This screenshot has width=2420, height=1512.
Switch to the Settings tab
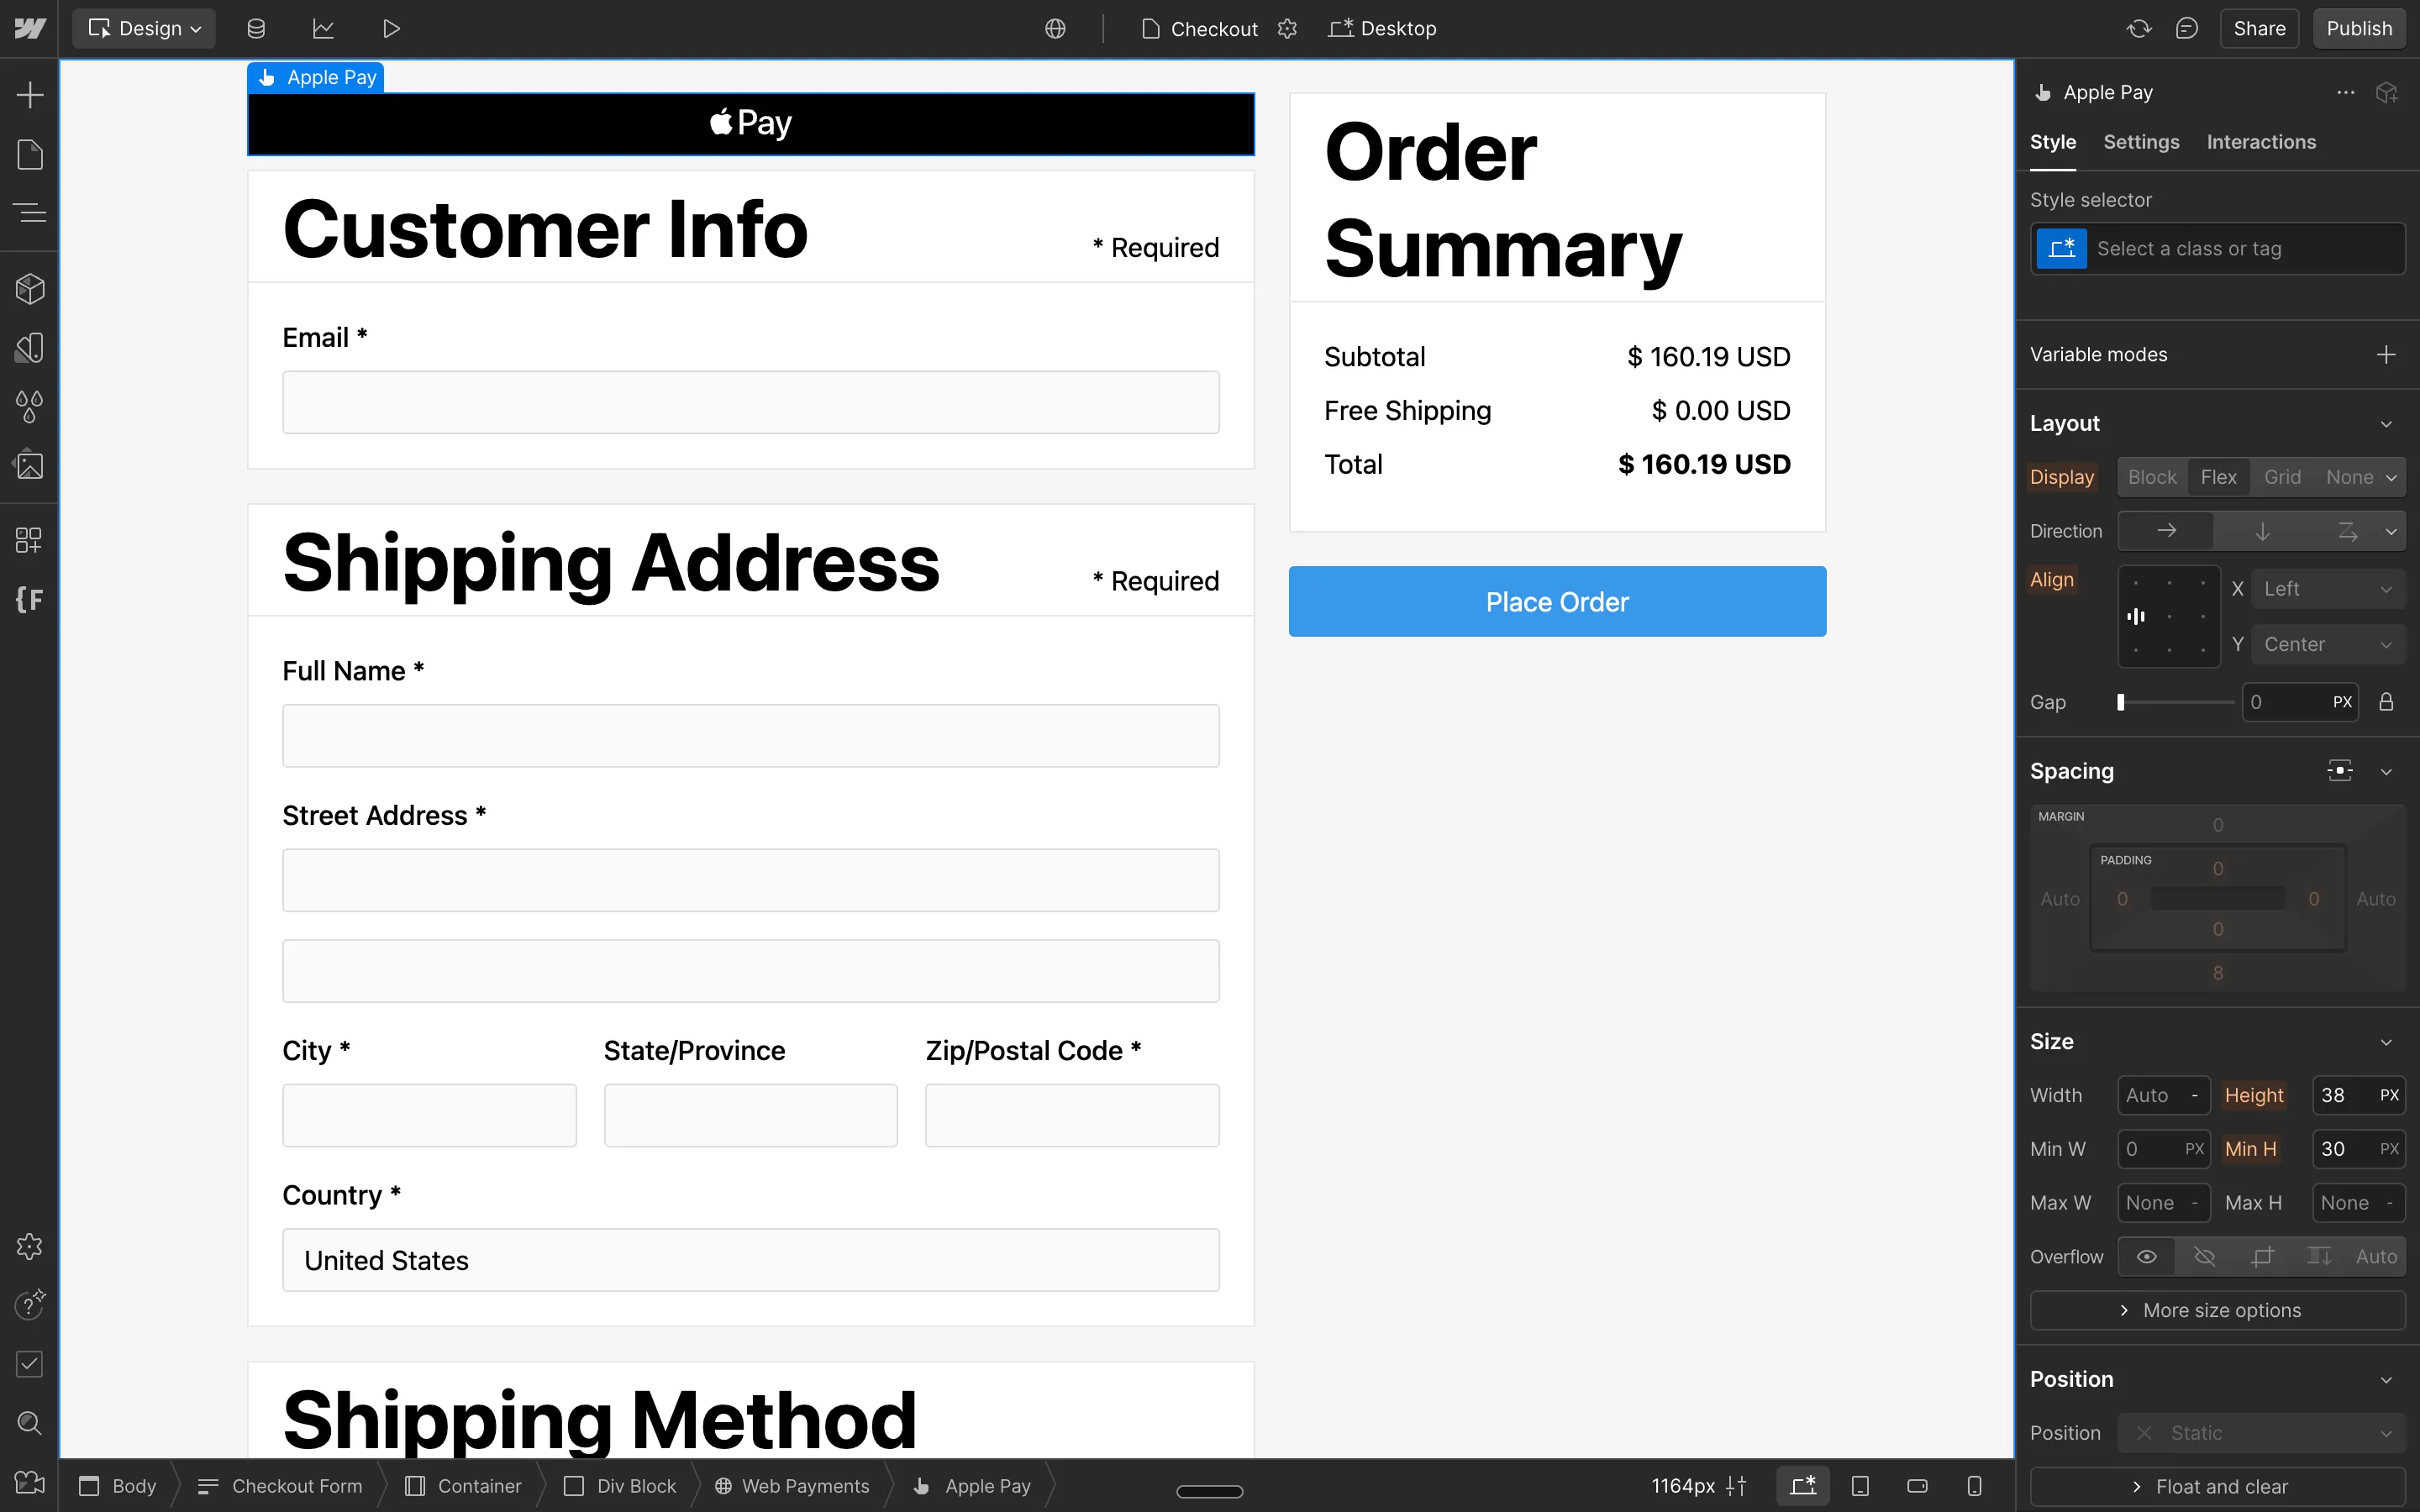click(2141, 142)
